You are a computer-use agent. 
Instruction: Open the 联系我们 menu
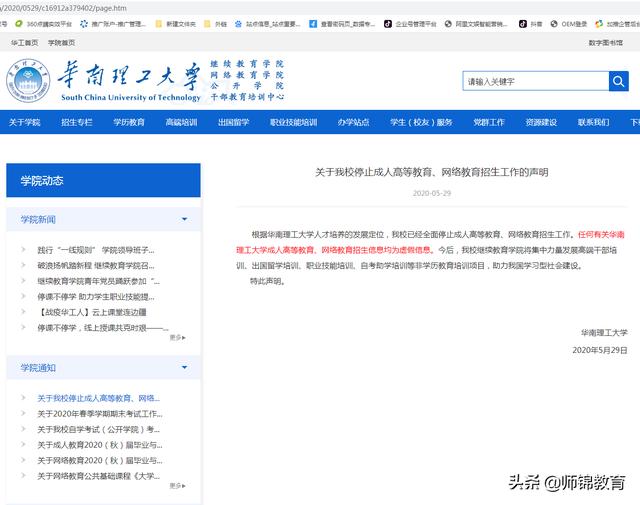[593, 122]
